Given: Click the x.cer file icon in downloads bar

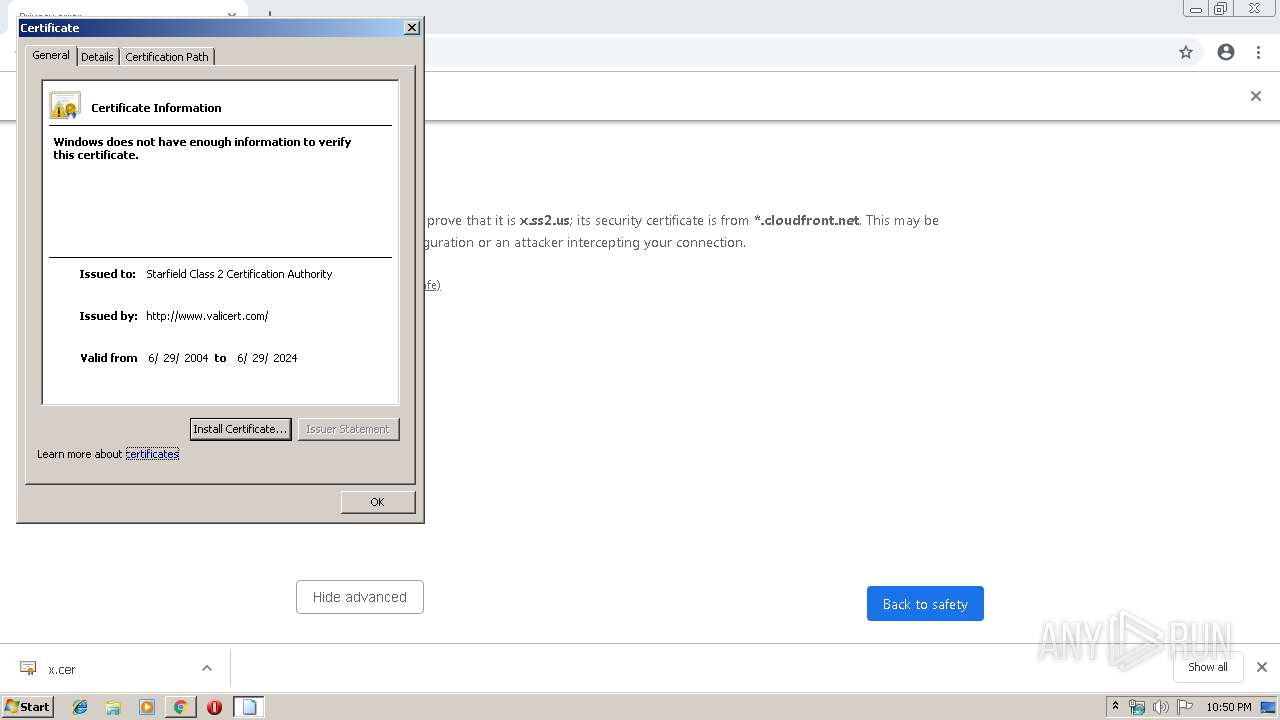Looking at the screenshot, I should (28, 668).
